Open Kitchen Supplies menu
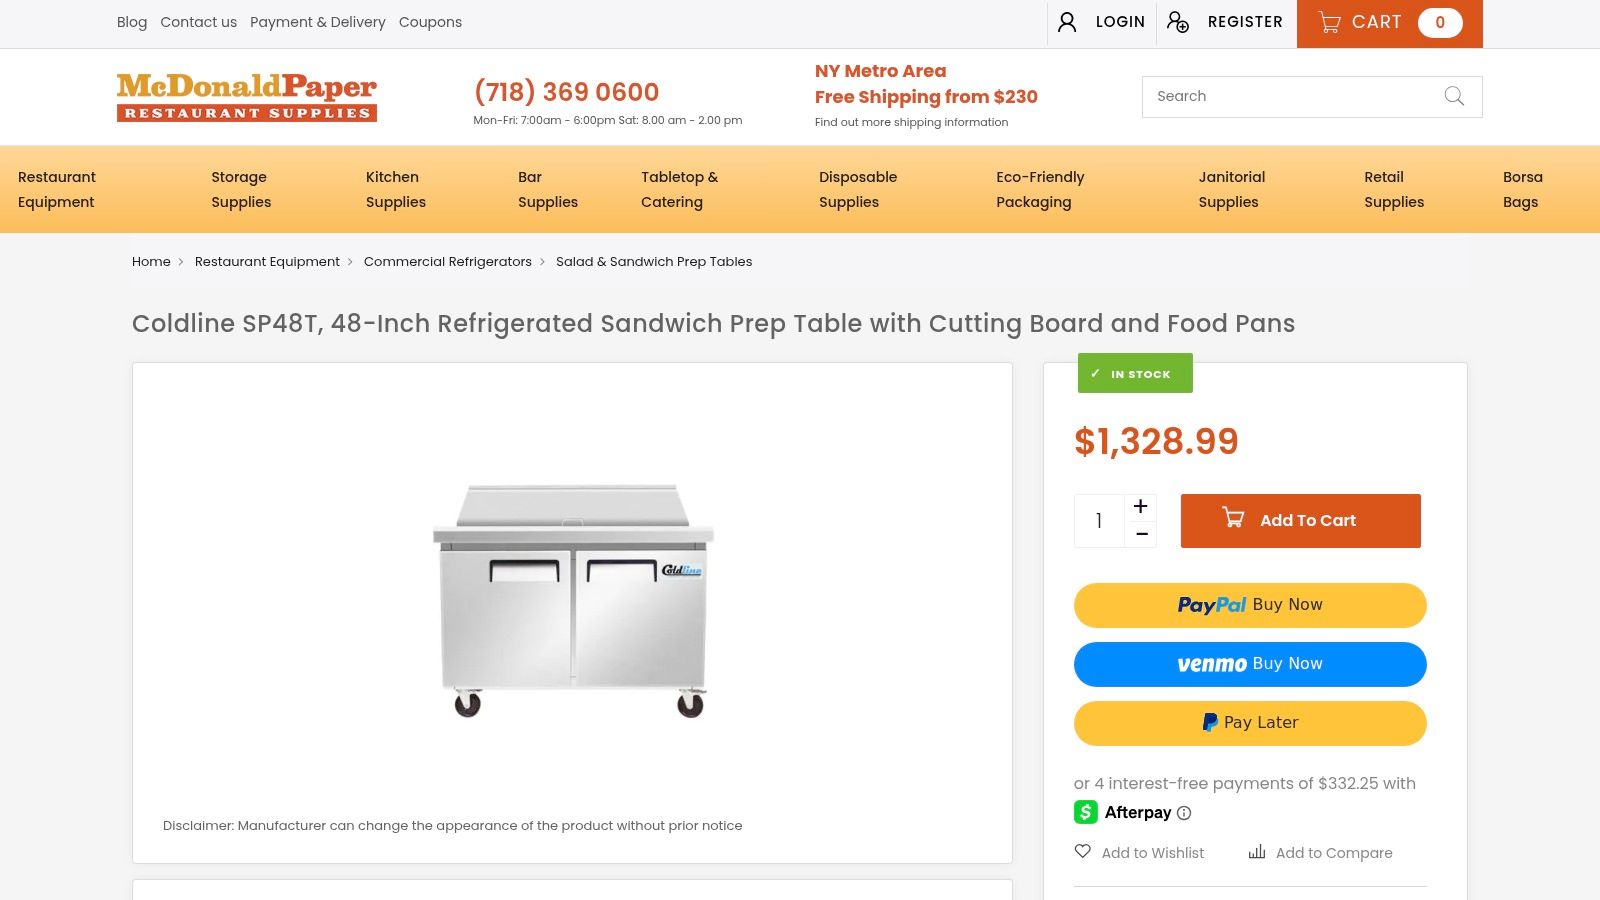The width and height of the screenshot is (1600, 900). coord(396,189)
